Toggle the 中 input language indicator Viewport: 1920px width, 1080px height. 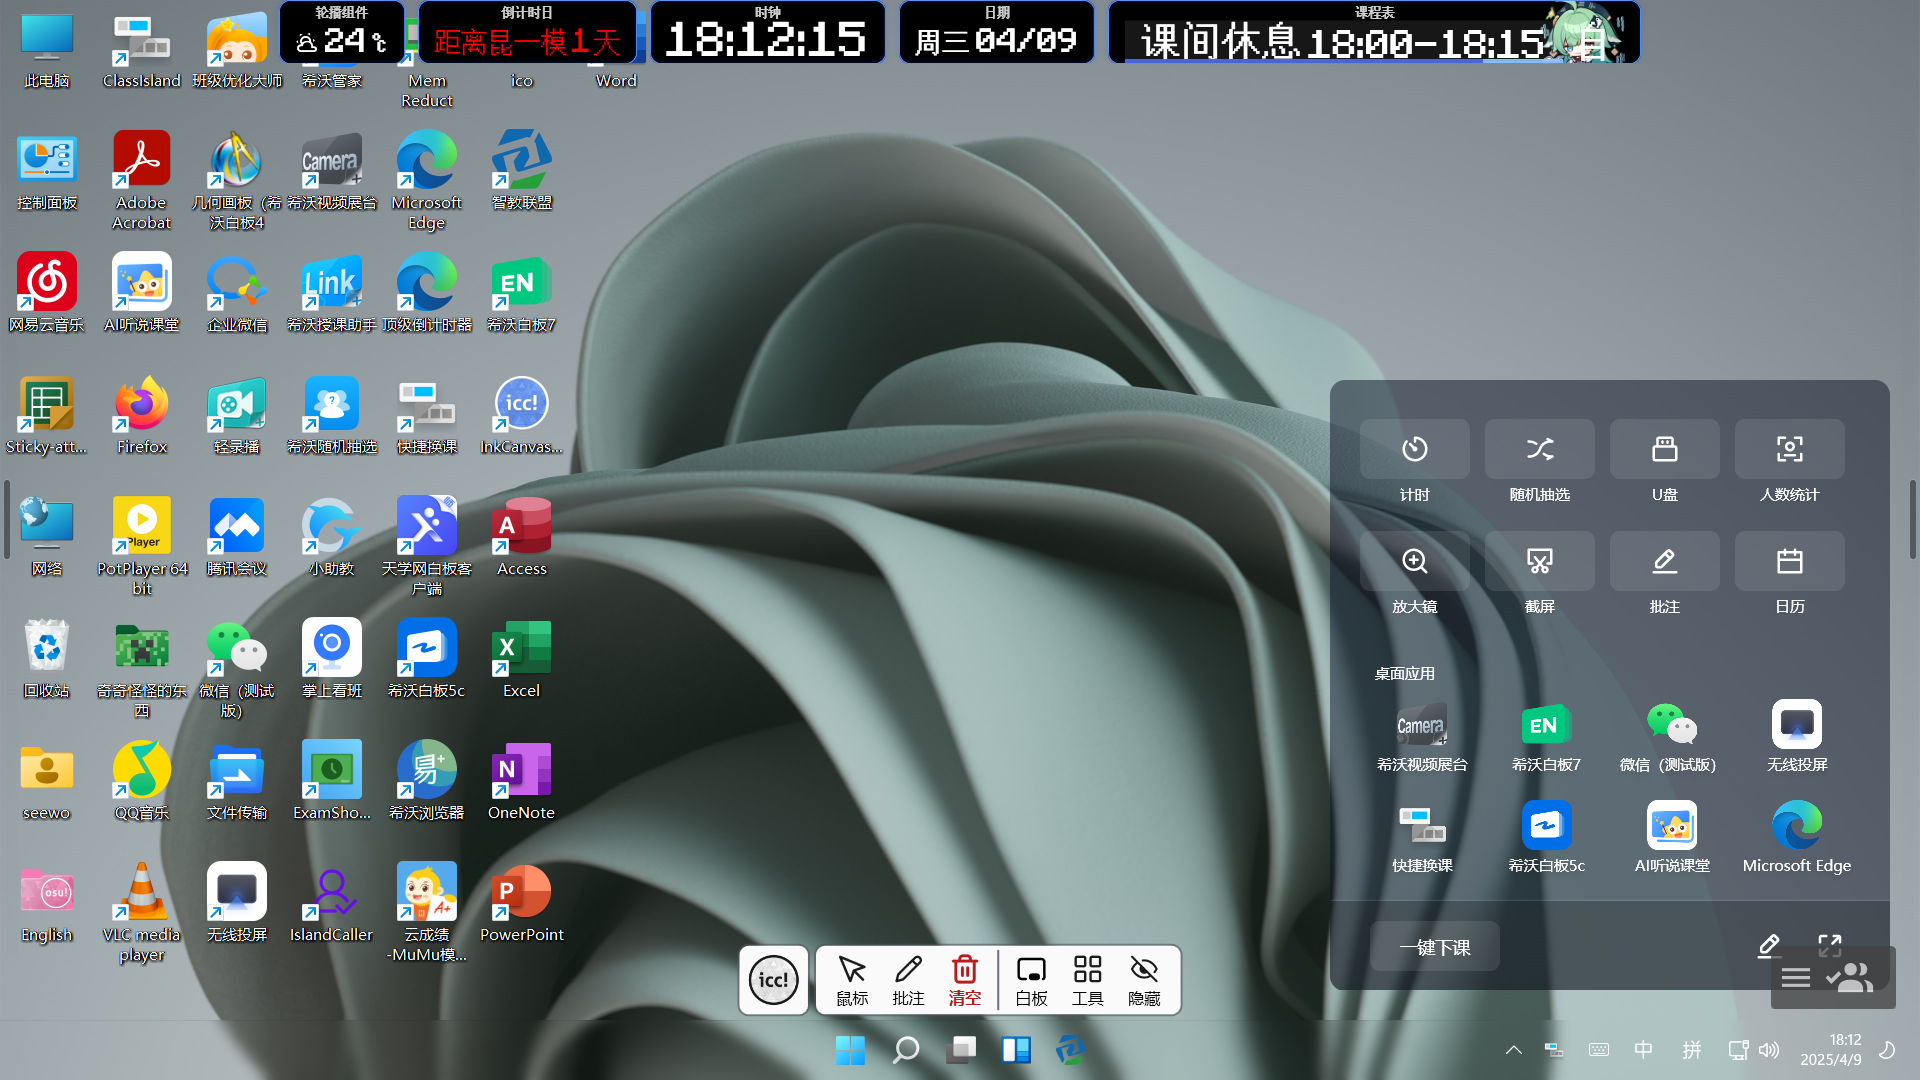click(x=1643, y=1050)
